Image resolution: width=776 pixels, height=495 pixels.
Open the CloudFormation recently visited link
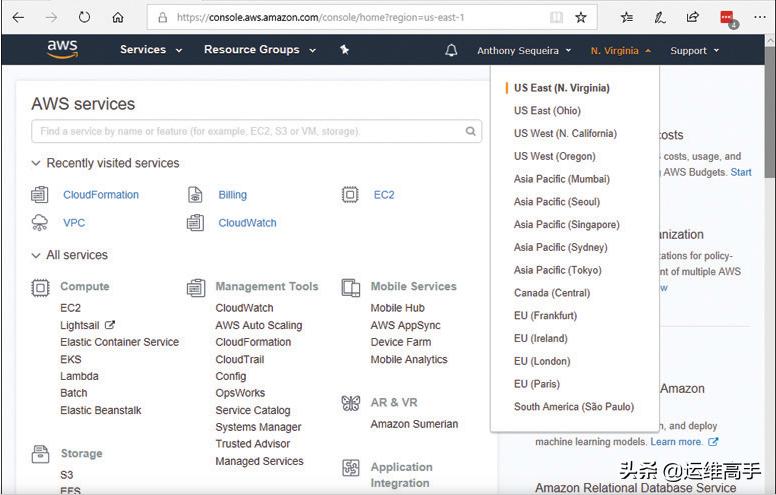tap(101, 195)
